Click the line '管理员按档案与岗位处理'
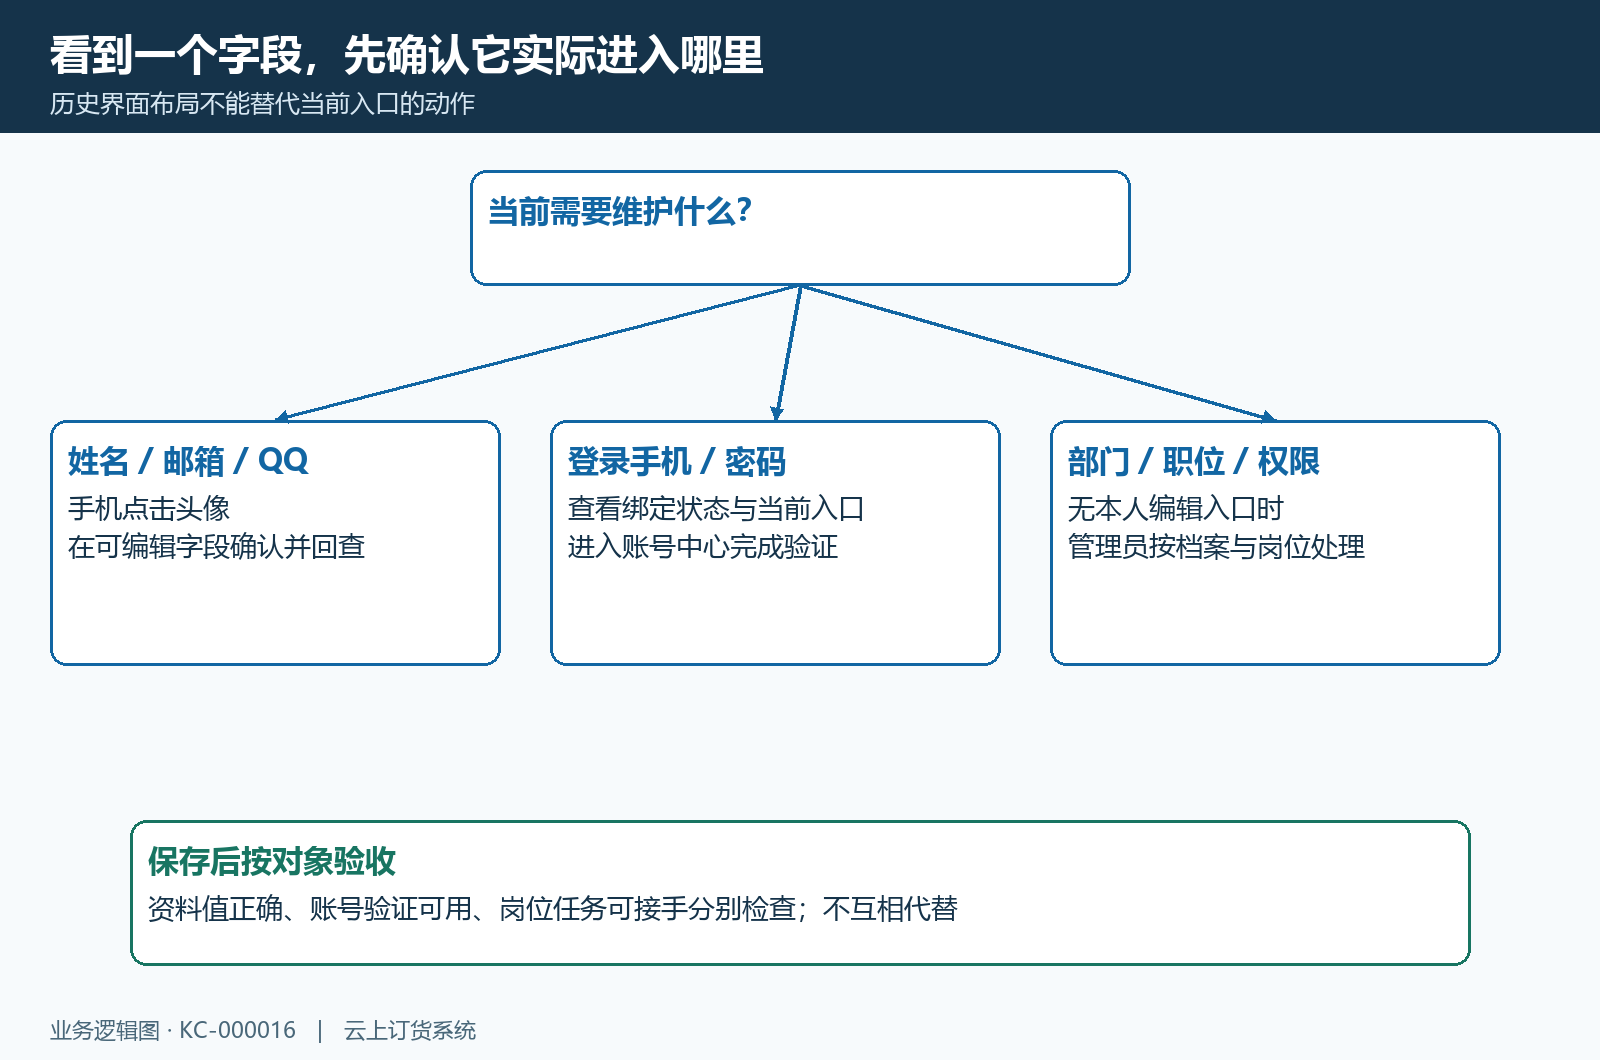The height and width of the screenshot is (1060, 1600). click(x=1216, y=546)
